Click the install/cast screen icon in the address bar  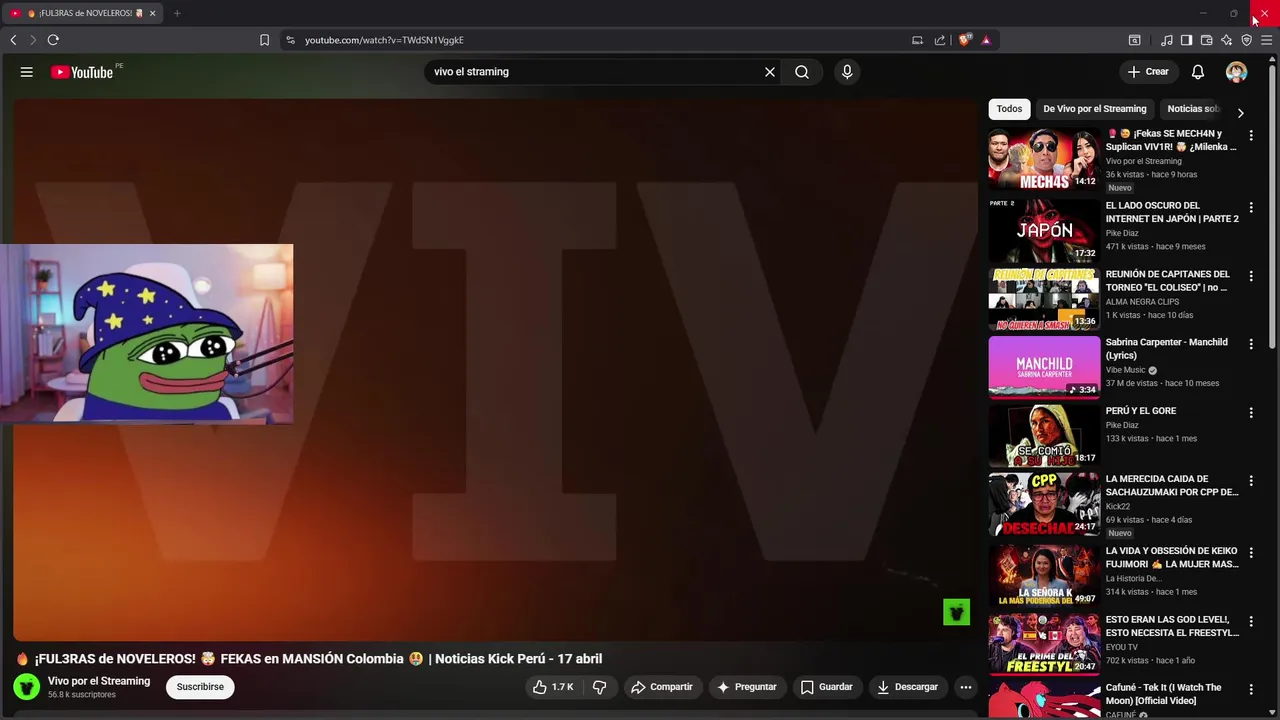(x=917, y=40)
